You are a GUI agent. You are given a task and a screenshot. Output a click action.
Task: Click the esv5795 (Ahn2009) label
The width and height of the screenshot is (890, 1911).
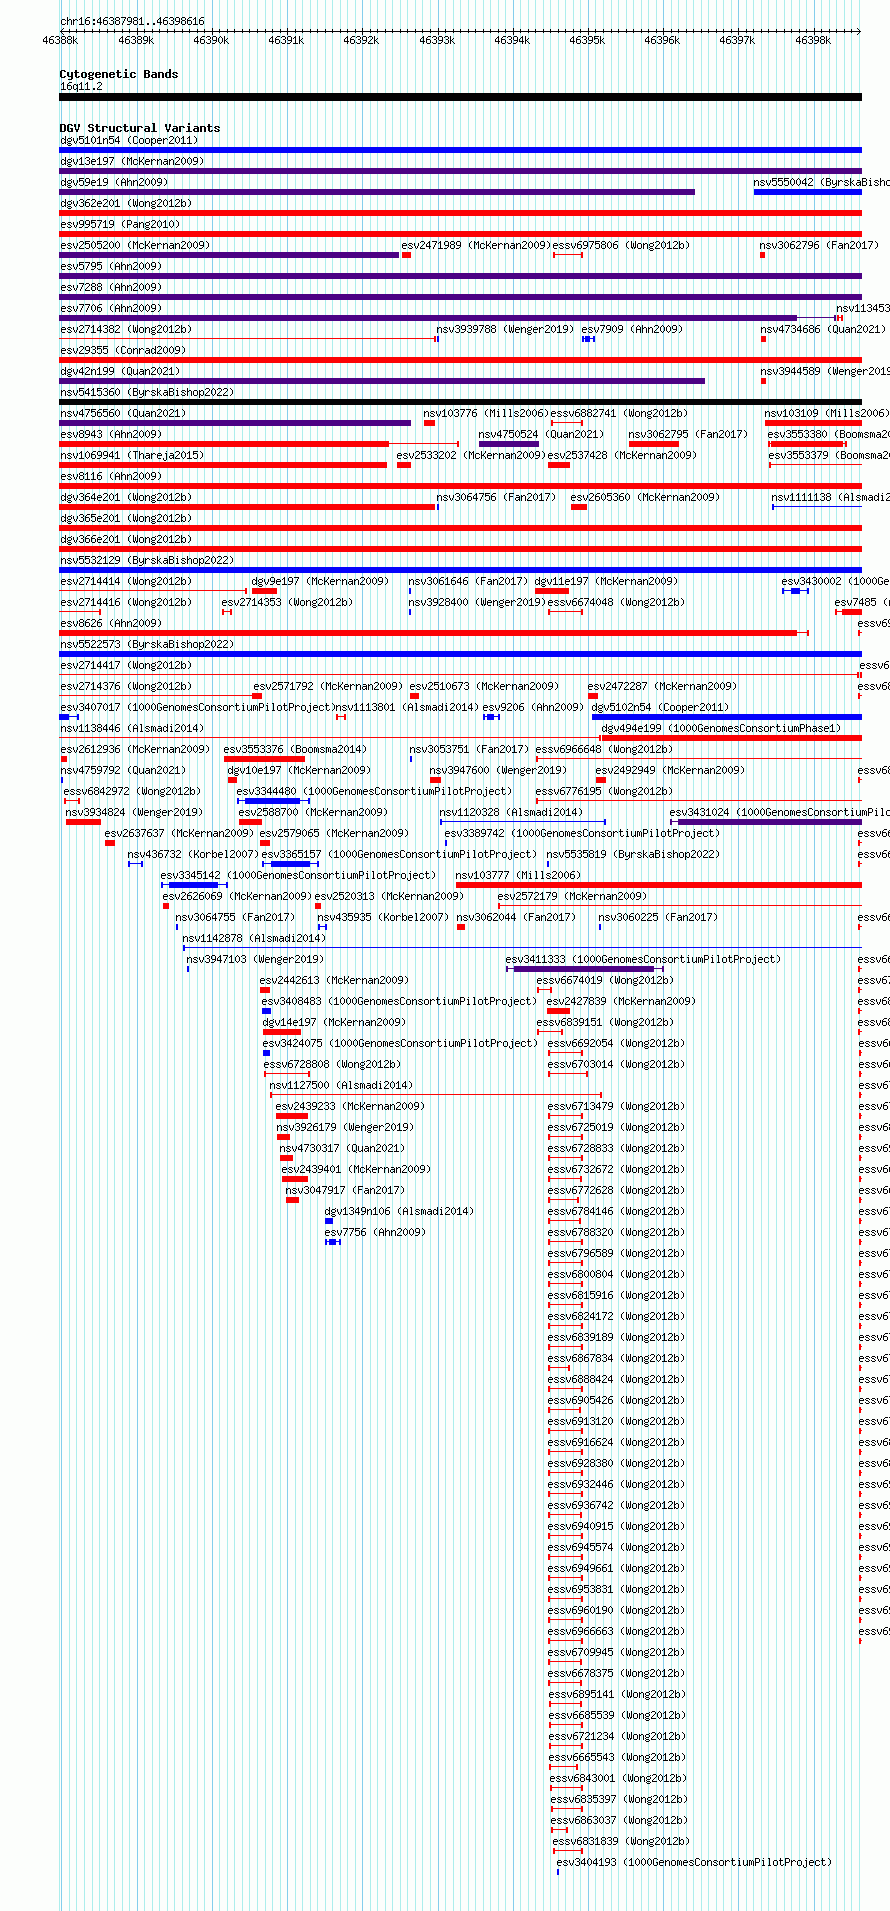[111, 266]
